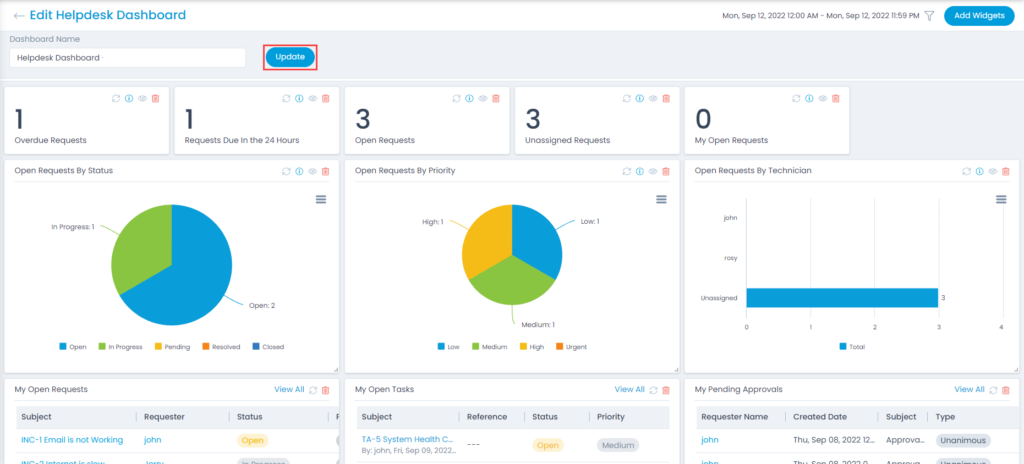
Task: Toggle visibility eye on Open Requests widget
Action: pyautogui.click(x=483, y=99)
